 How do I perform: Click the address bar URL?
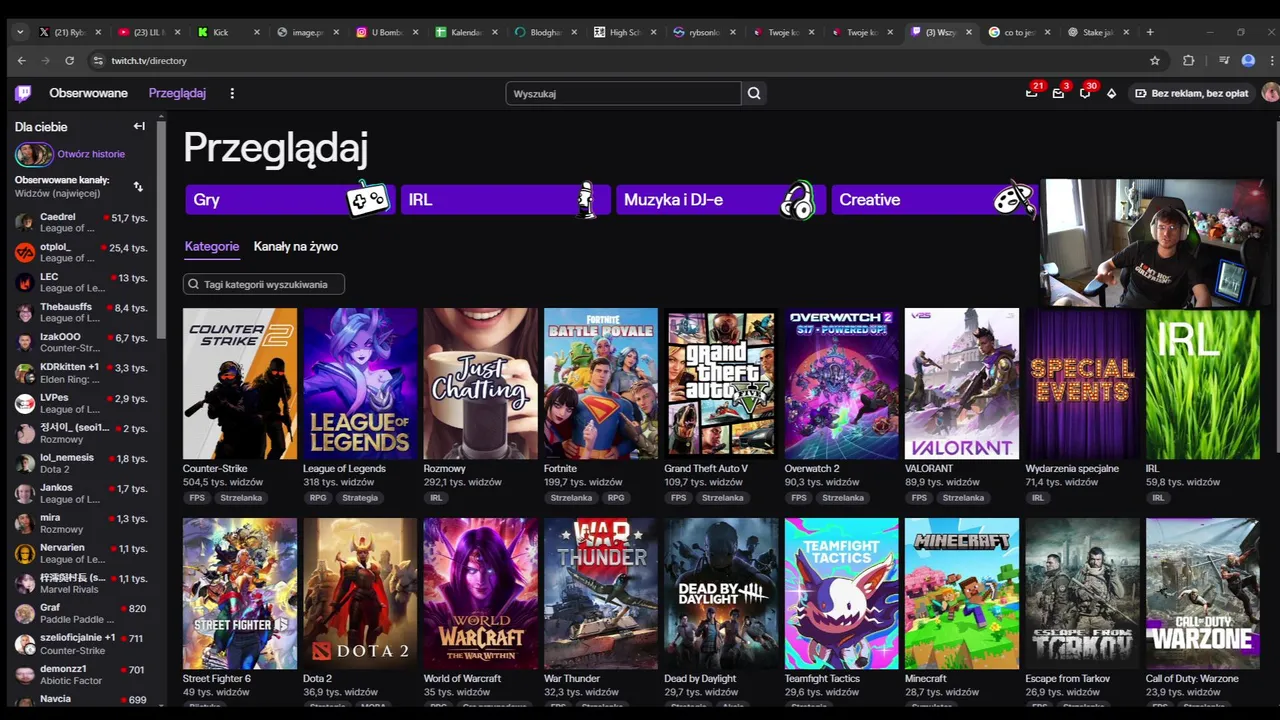pos(149,60)
